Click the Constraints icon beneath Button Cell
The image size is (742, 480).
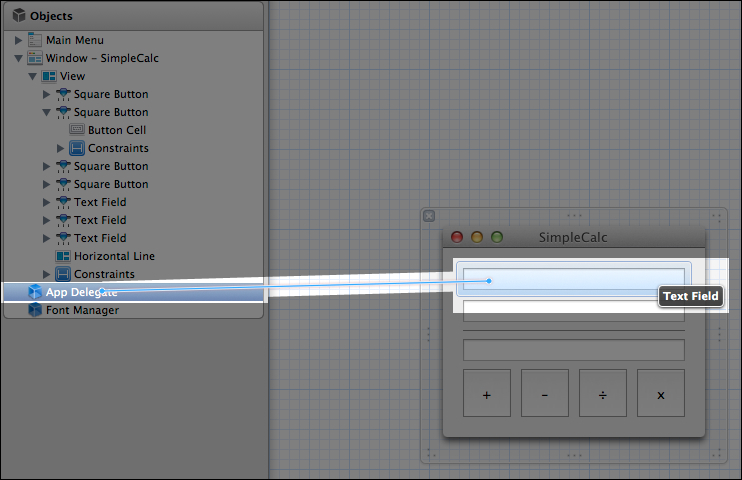pos(77,148)
